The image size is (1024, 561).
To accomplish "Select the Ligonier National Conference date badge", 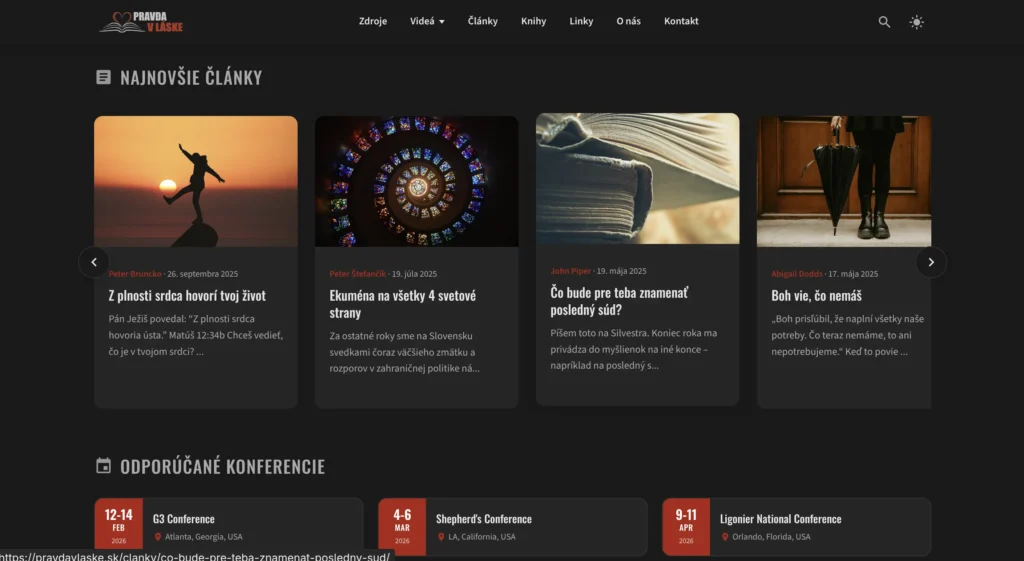I will pos(686,526).
